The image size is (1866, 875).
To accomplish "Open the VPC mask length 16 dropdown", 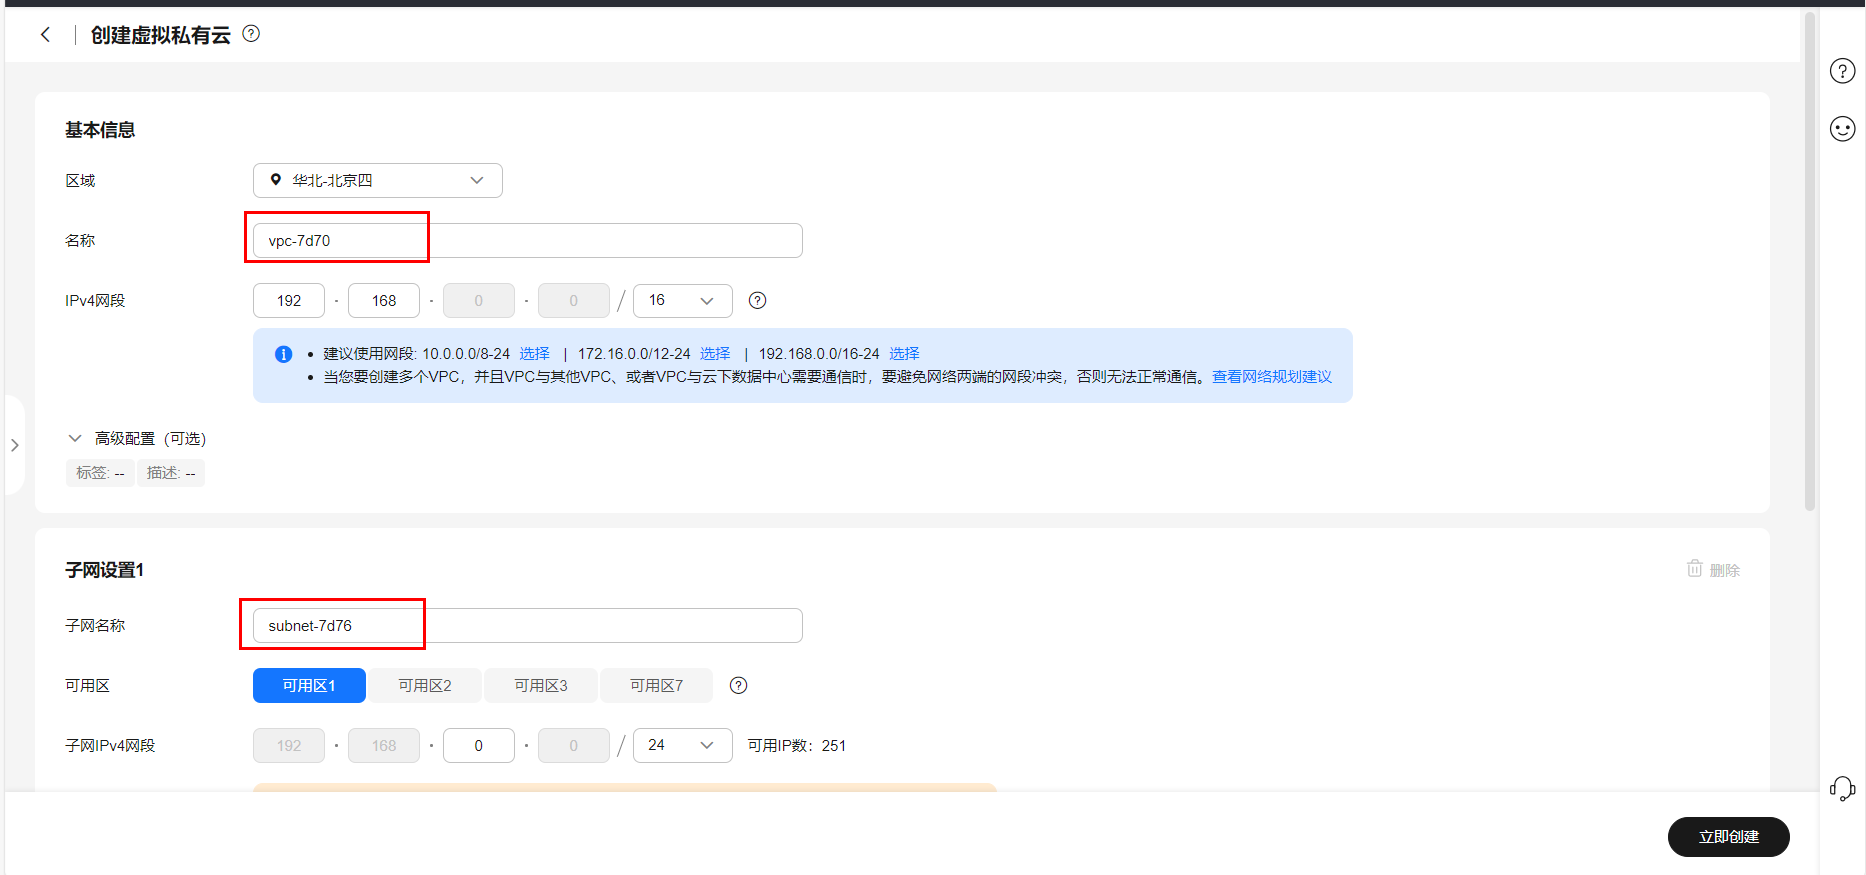I will (683, 300).
